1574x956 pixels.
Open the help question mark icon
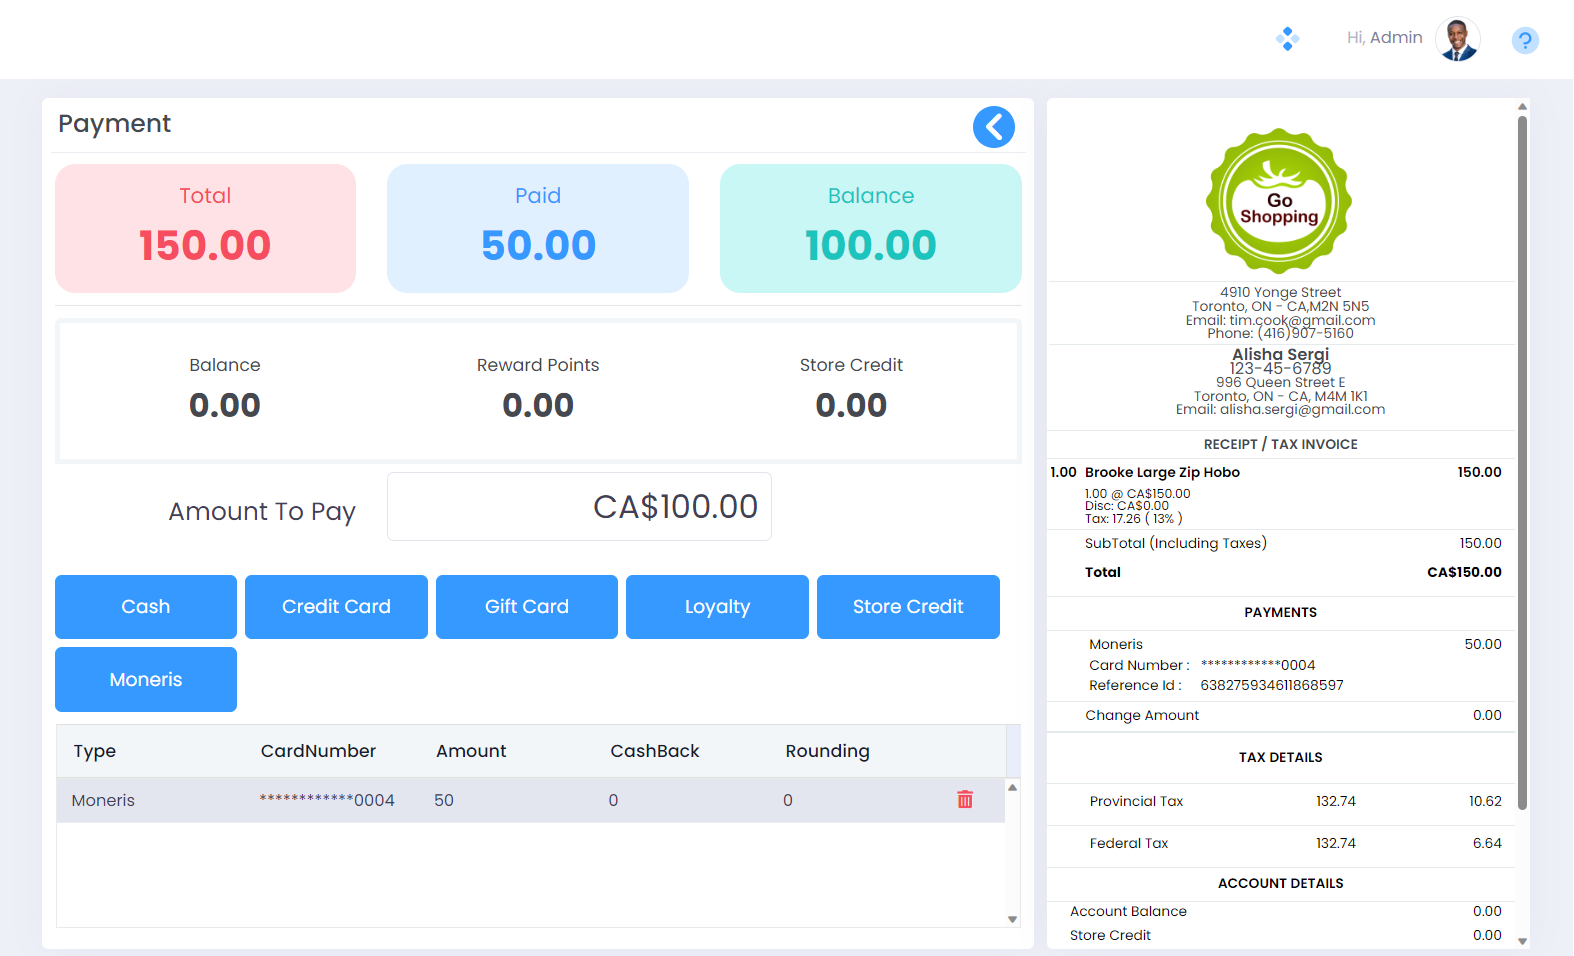(x=1524, y=41)
